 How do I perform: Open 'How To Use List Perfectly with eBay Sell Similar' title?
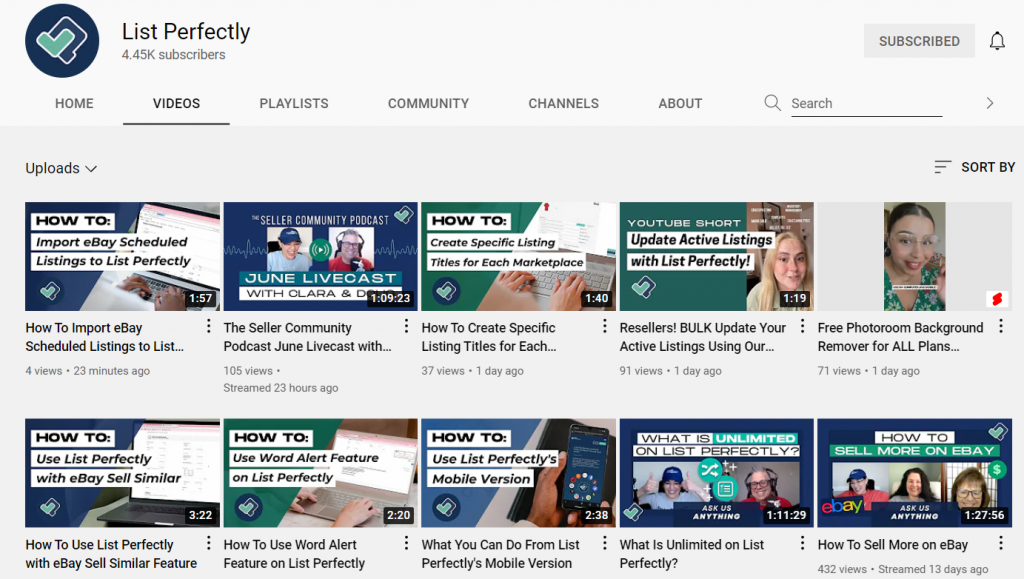pyautogui.click(x=111, y=554)
